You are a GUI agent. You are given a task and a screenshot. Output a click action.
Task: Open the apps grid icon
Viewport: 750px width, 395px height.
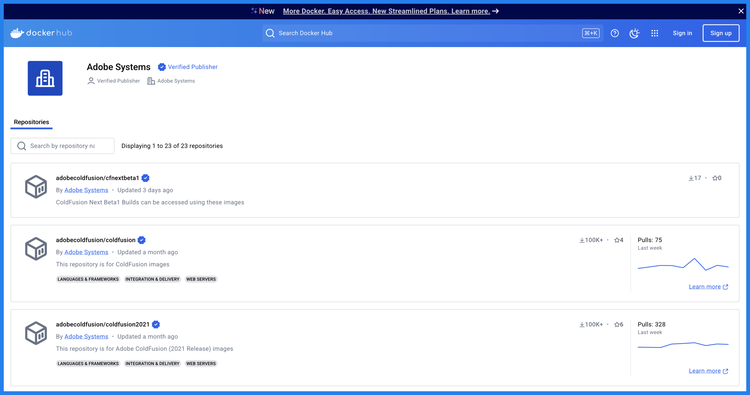[654, 33]
